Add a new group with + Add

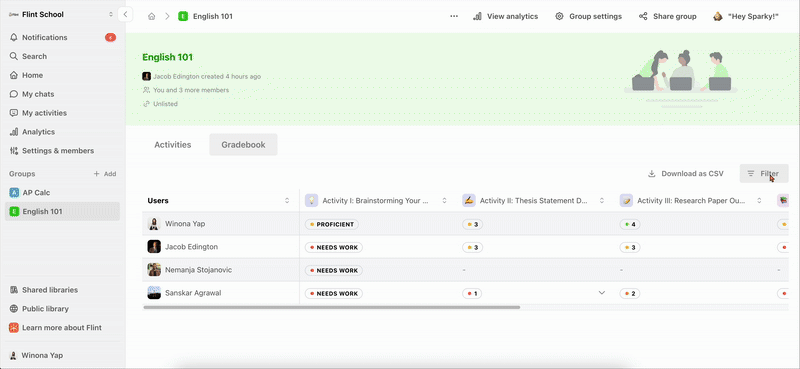tap(105, 174)
